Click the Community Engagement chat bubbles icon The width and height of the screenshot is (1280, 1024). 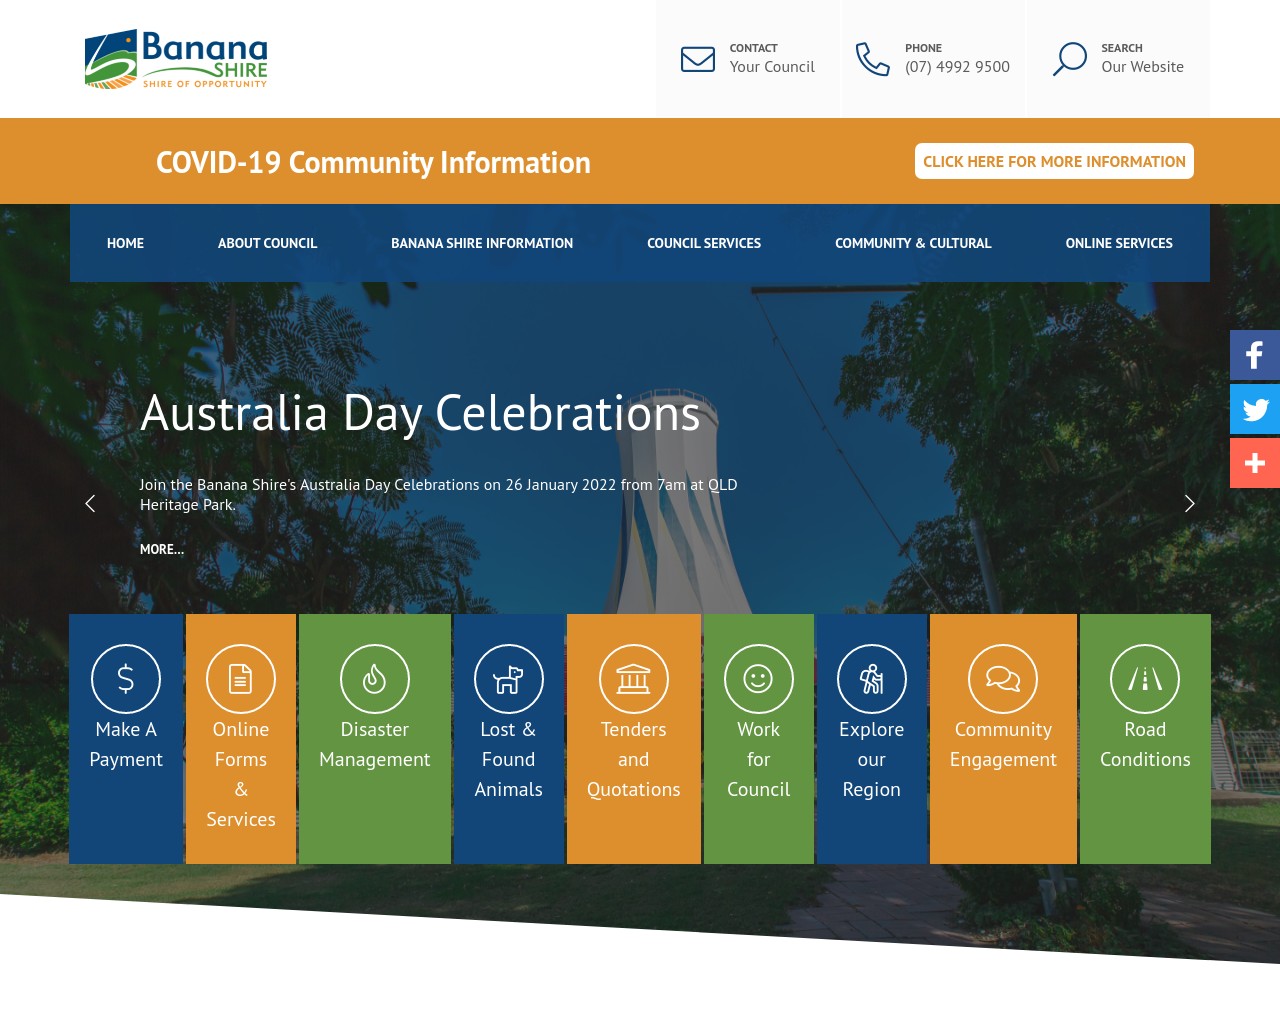coord(1003,678)
